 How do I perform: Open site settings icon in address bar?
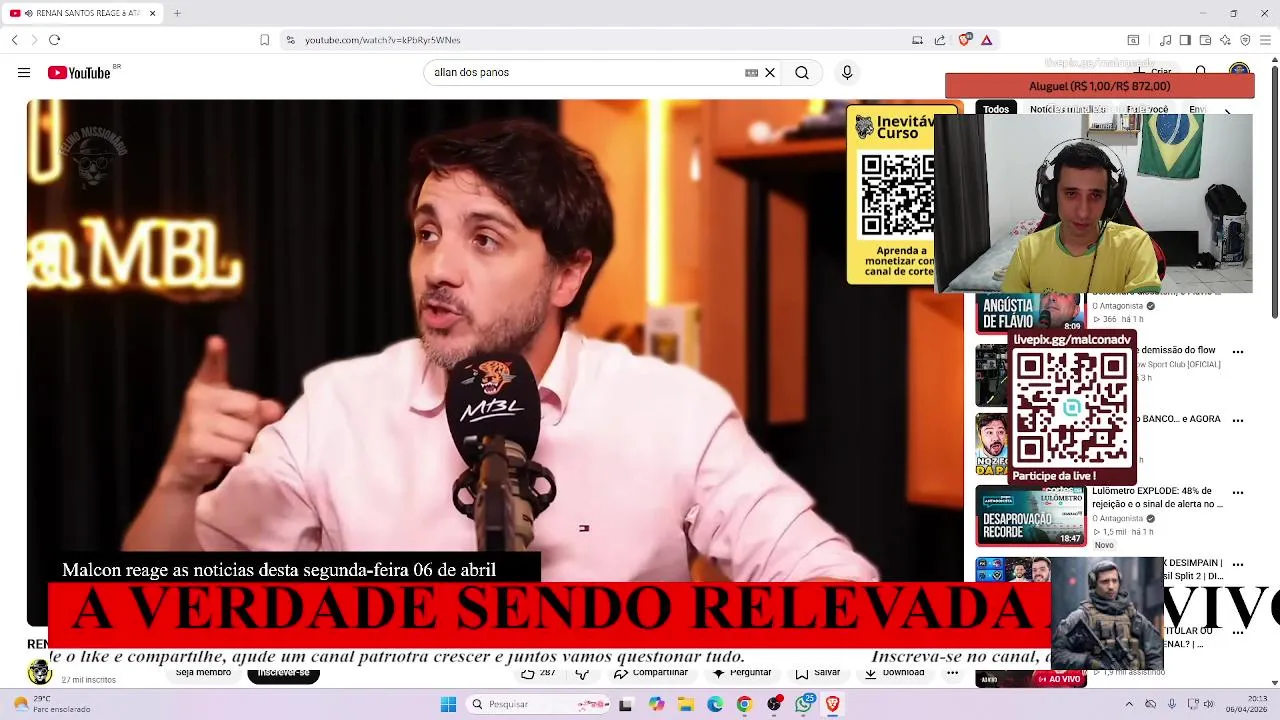pos(290,40)
